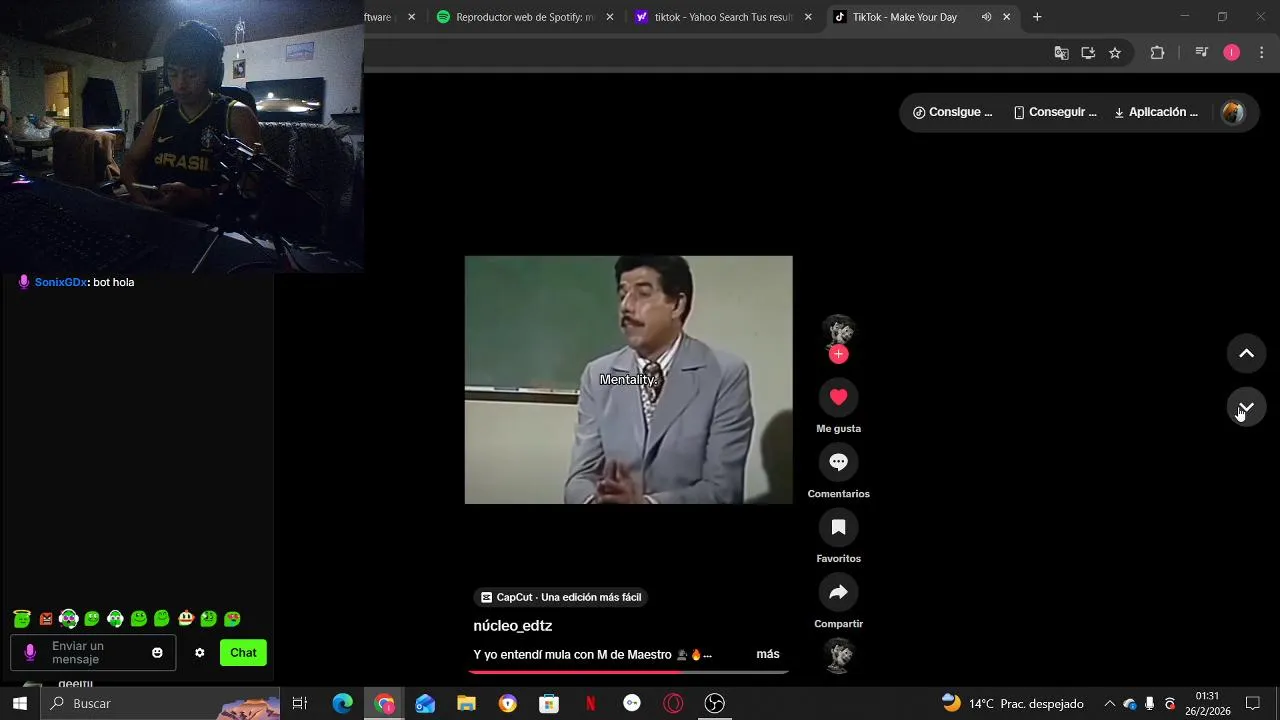This screenshot has width=1280, height=720.
Task: Click the Conseguir app phone button
Action: [1055, 112]
